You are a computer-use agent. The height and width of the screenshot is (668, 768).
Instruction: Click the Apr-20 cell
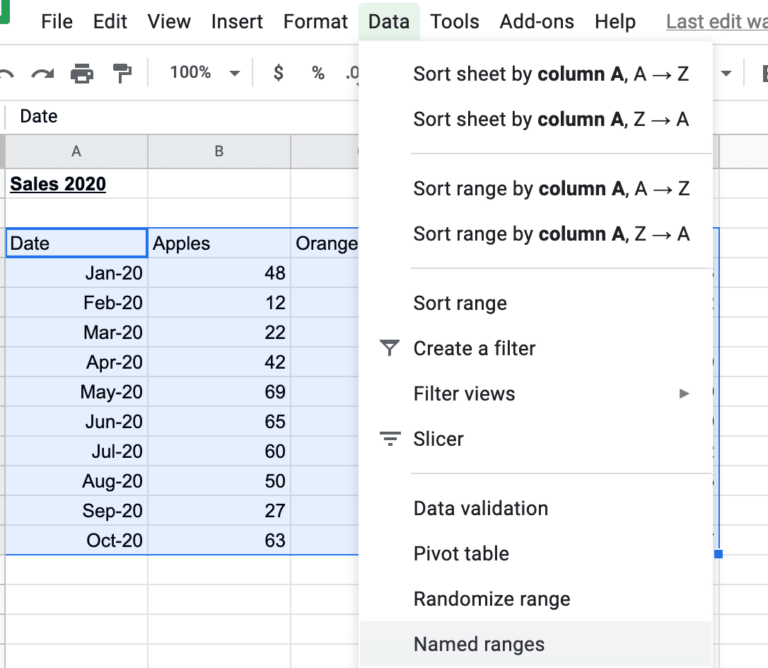click(x=76, y=362)
